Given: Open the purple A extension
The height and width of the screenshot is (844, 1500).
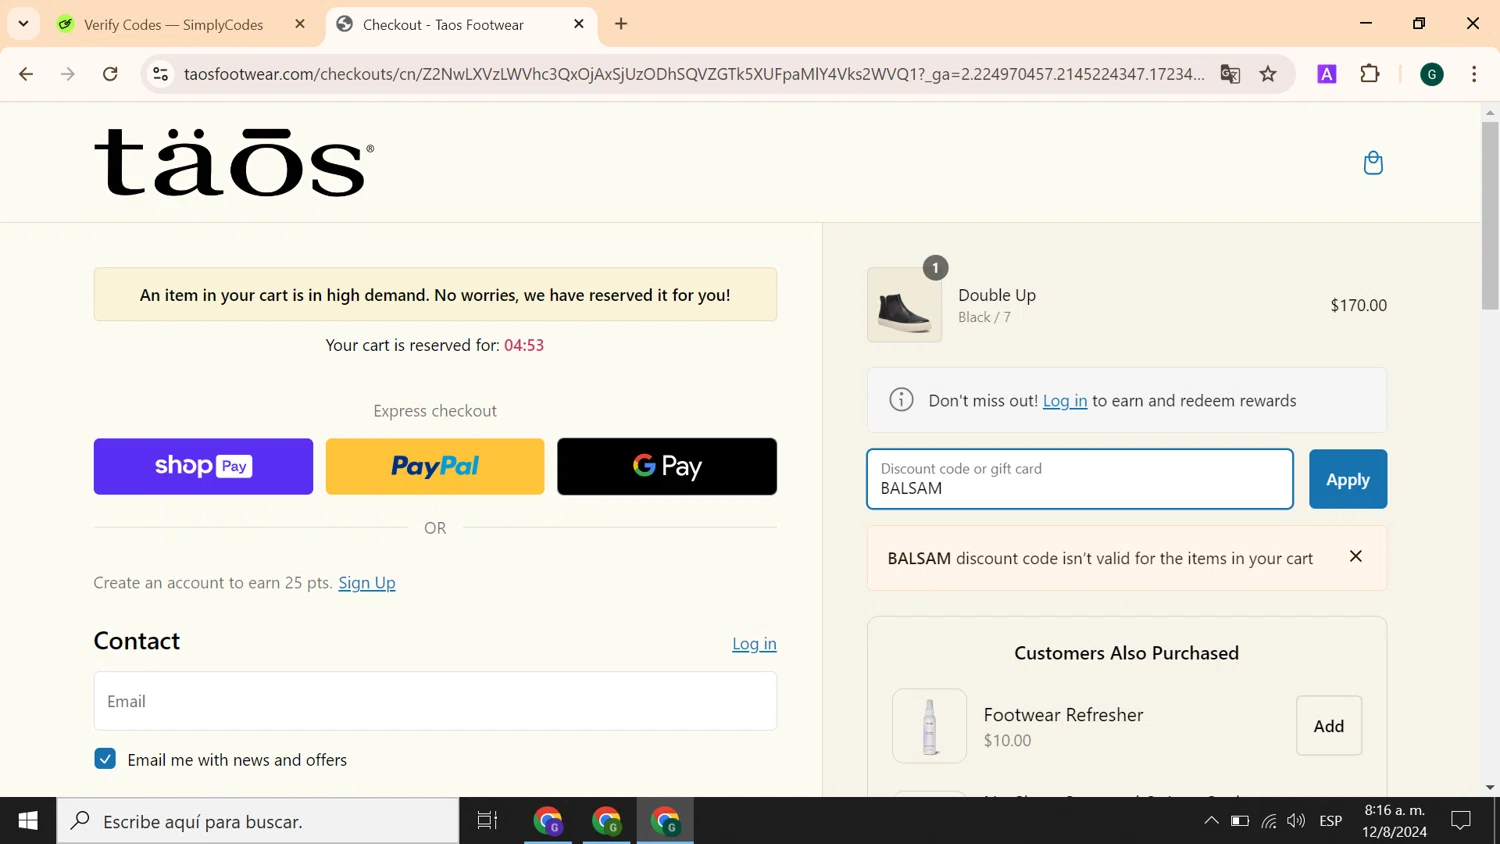Looking at the screenshot, I should (1327, 74).
